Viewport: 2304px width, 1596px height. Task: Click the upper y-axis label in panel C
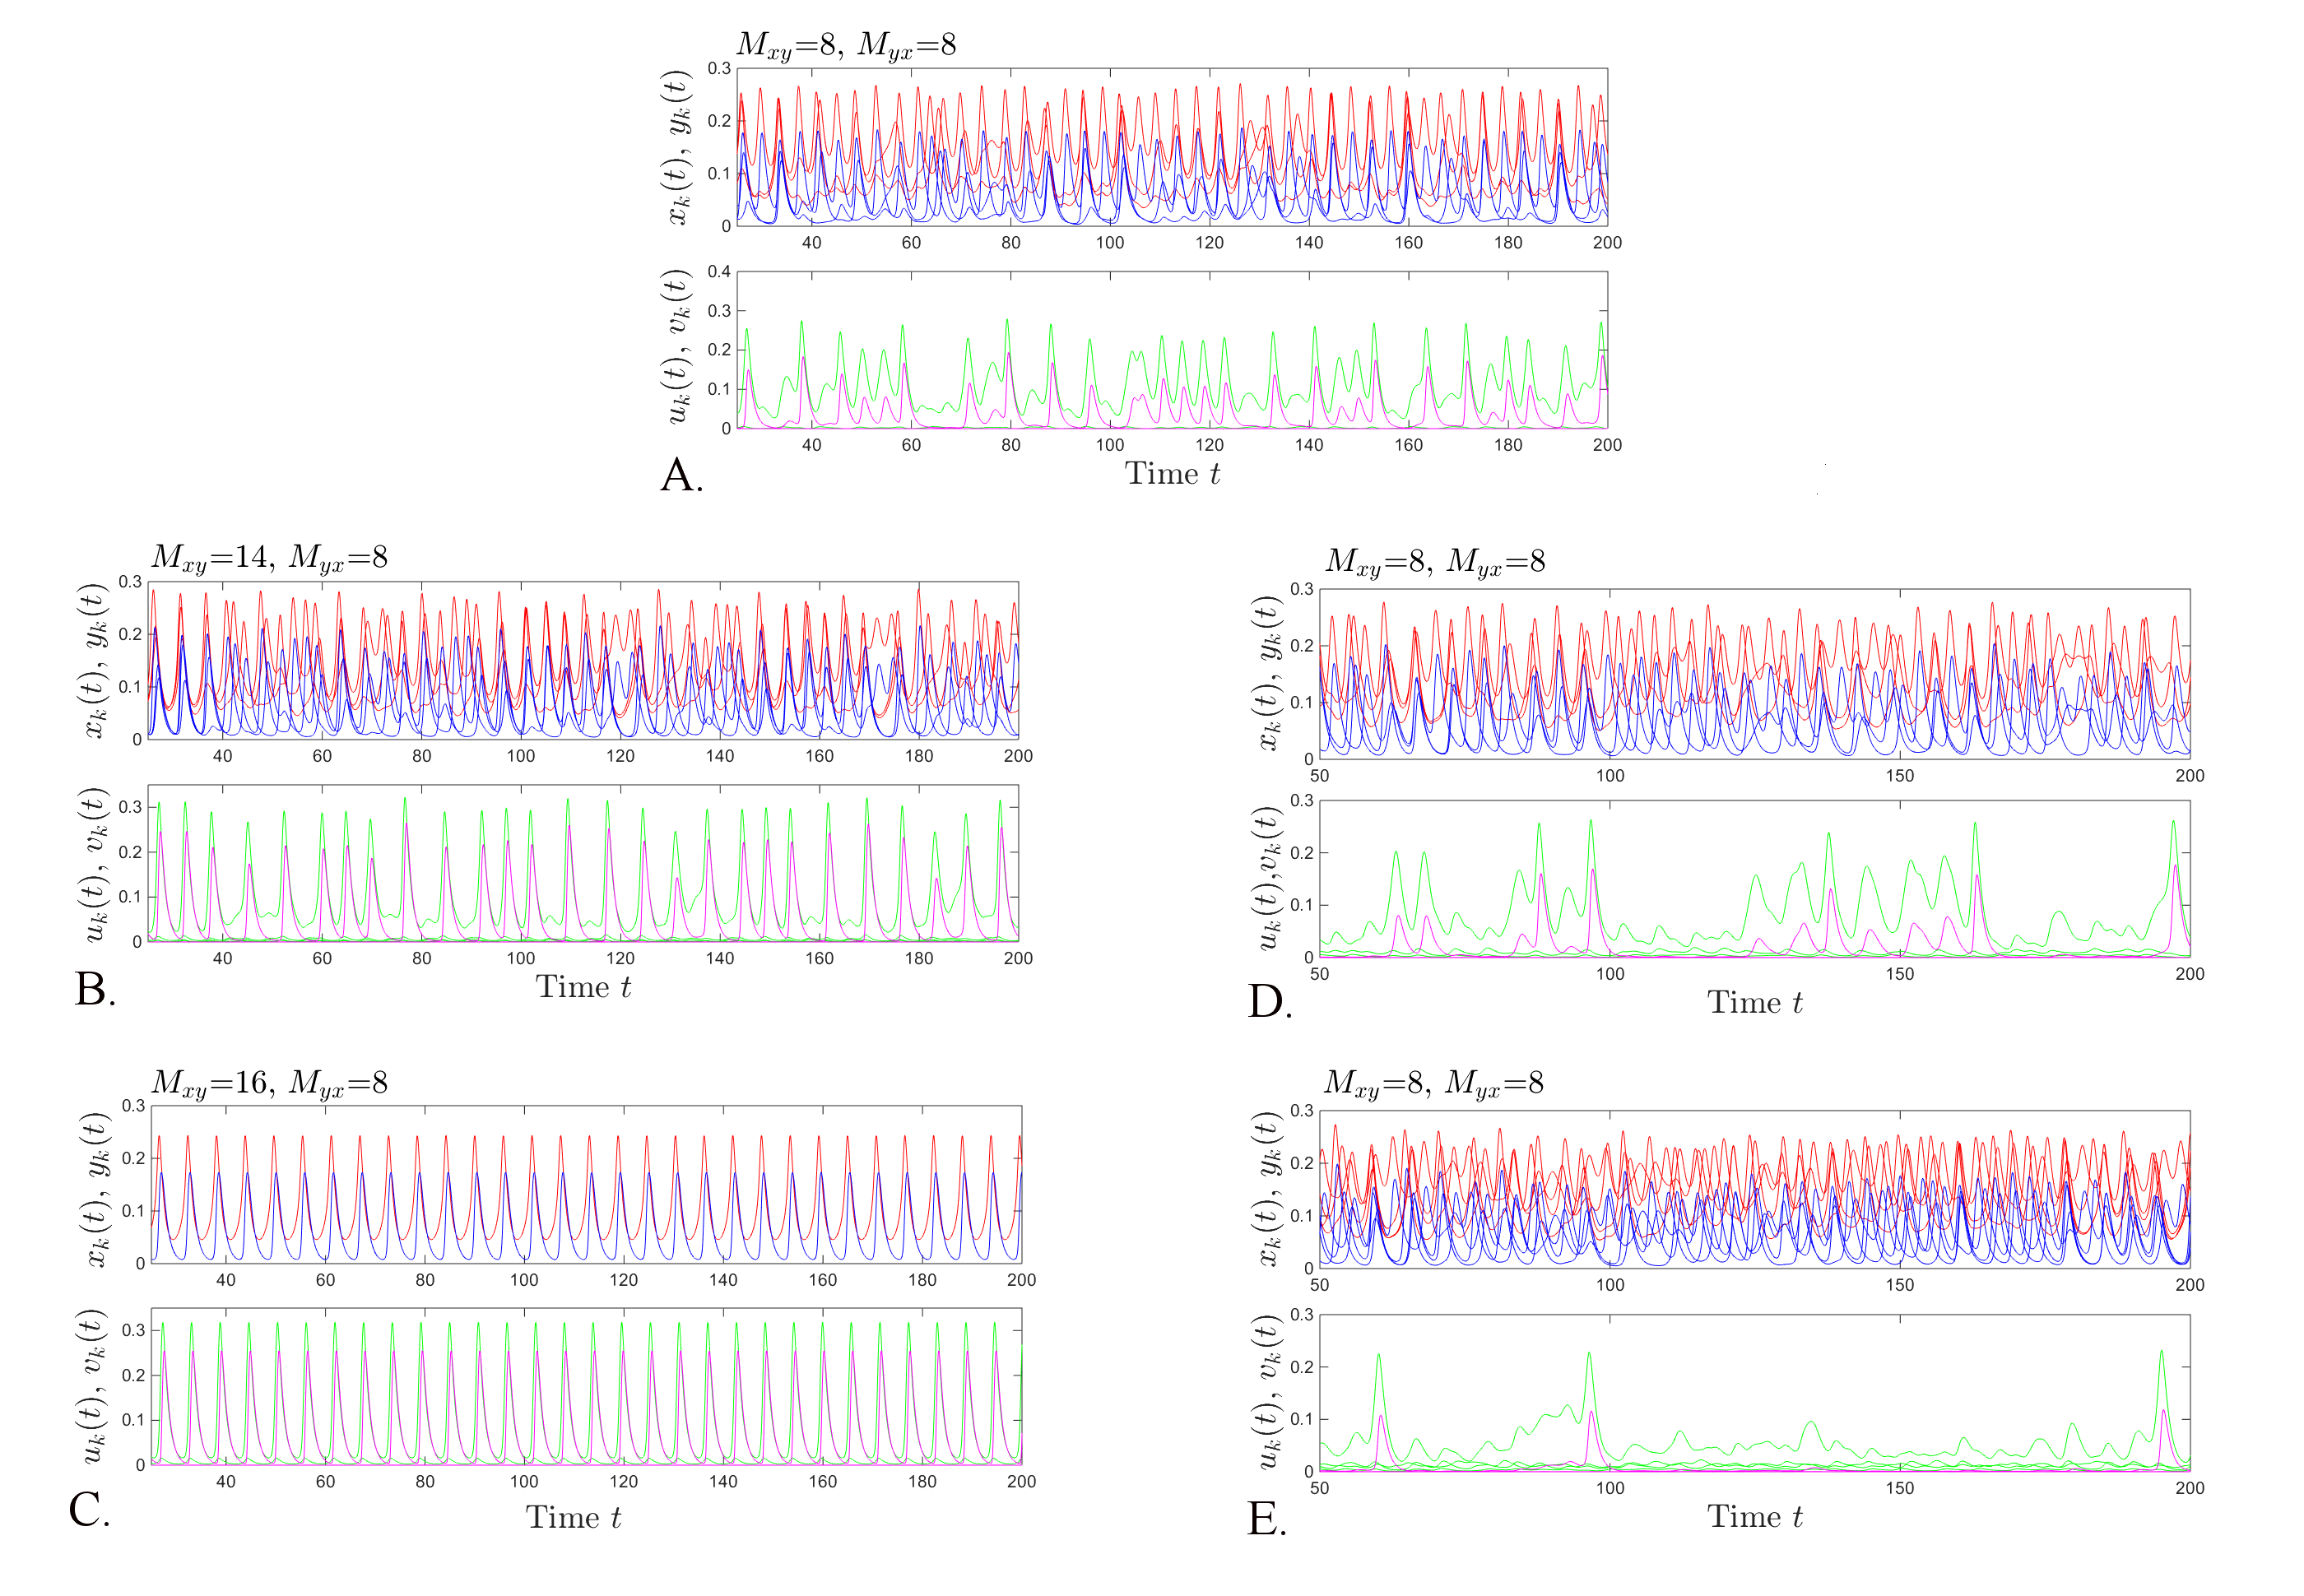pyautogui.click(x=96, y=1189)
